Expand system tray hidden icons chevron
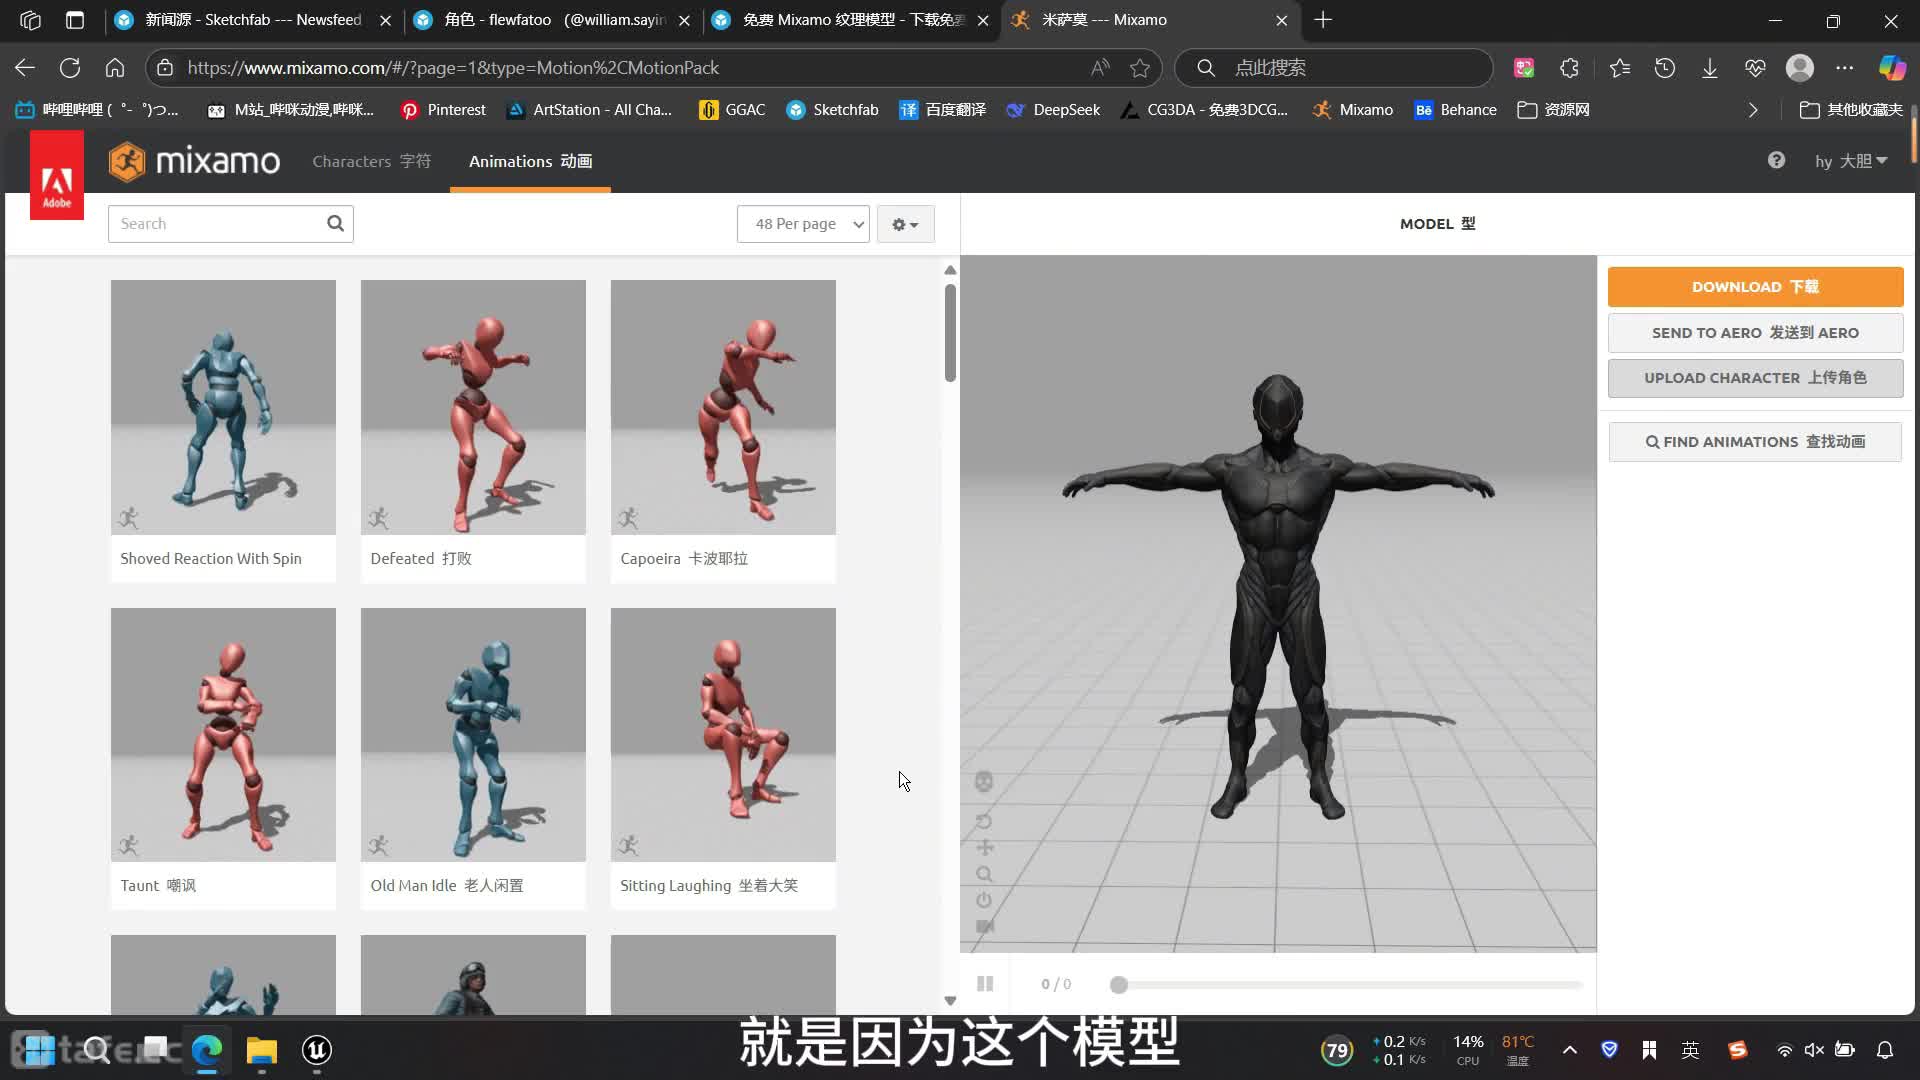This screenshot has height=1080, width=1920. point(1570,1050)
